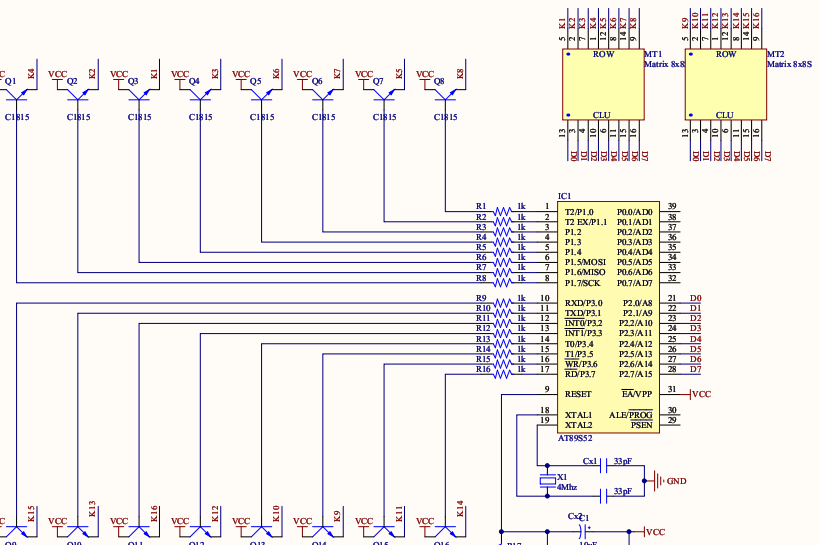Select the Q7 transistor symbol
The image size is (819, 545).
(x=384, y=95)
